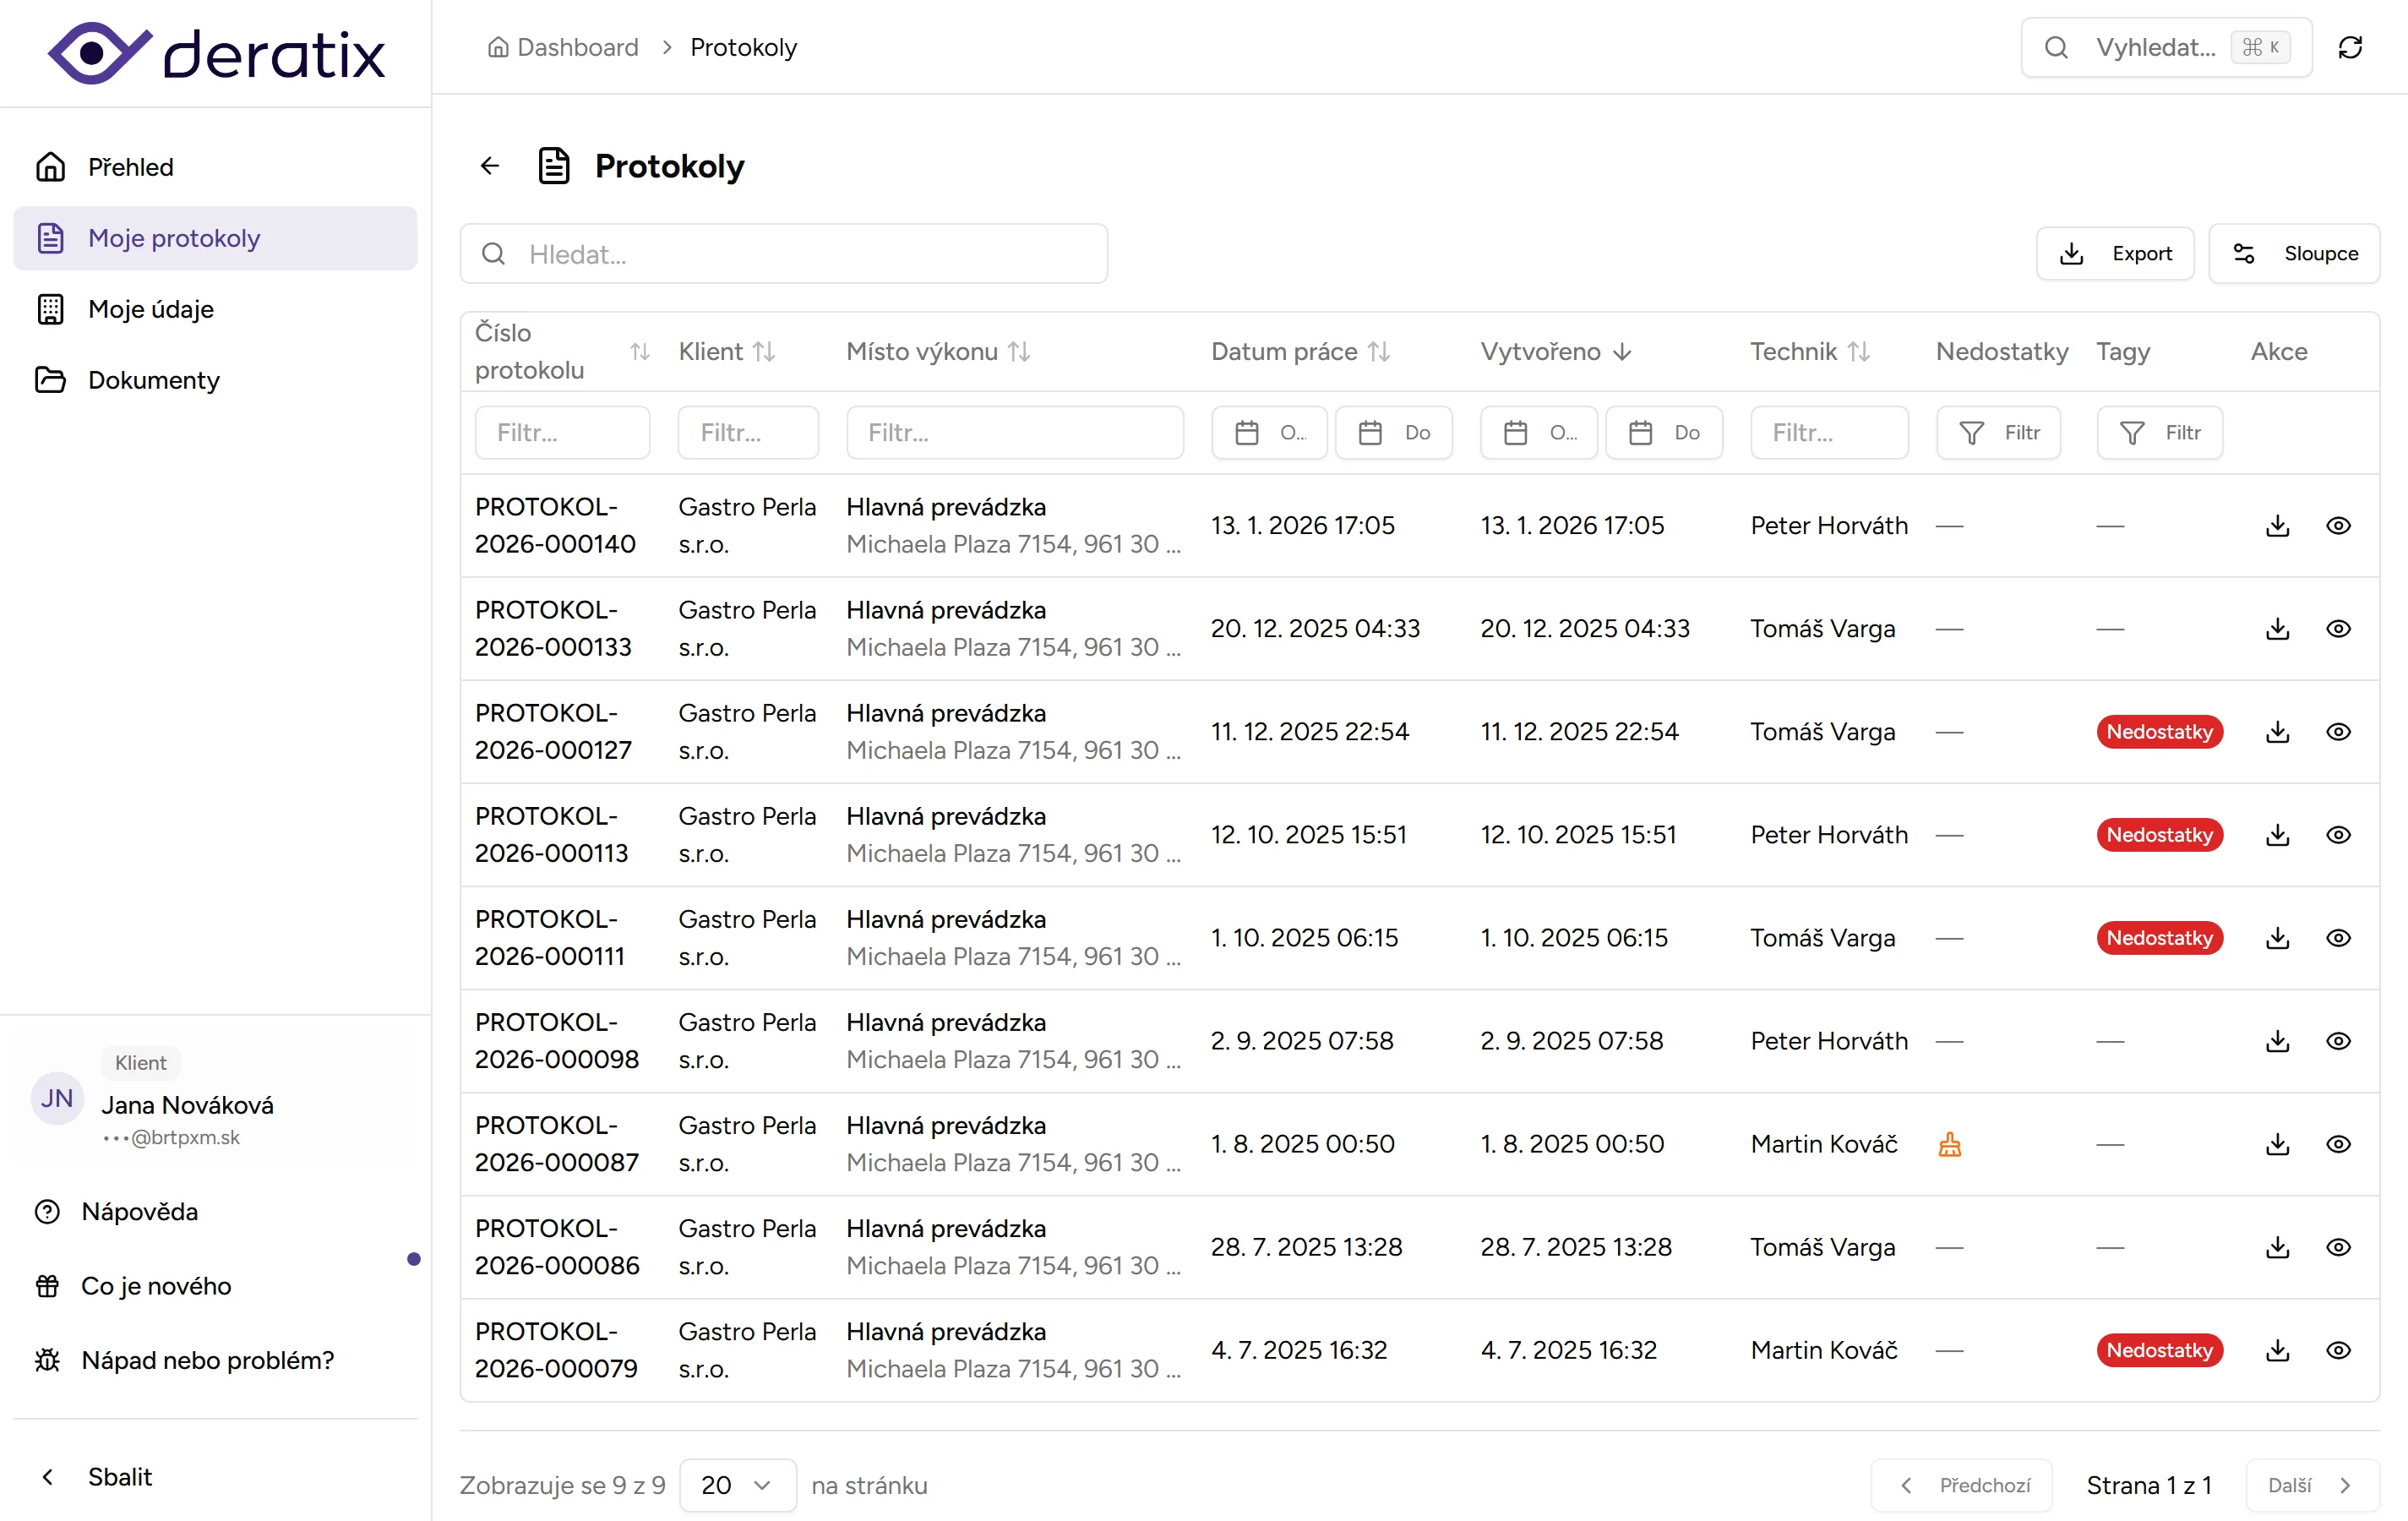Click the refresh icon in the top bar
2408x1521 pixels.
(2350, 47)
